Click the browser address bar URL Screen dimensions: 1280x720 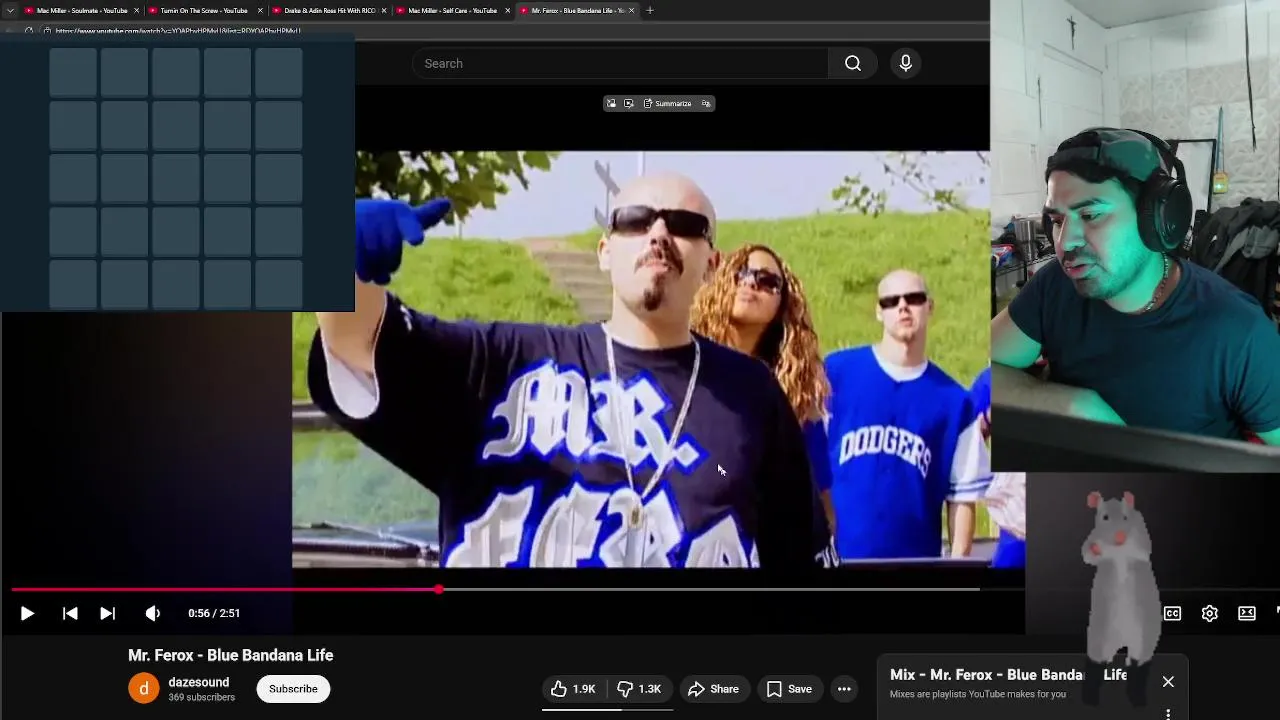(178, 31)
